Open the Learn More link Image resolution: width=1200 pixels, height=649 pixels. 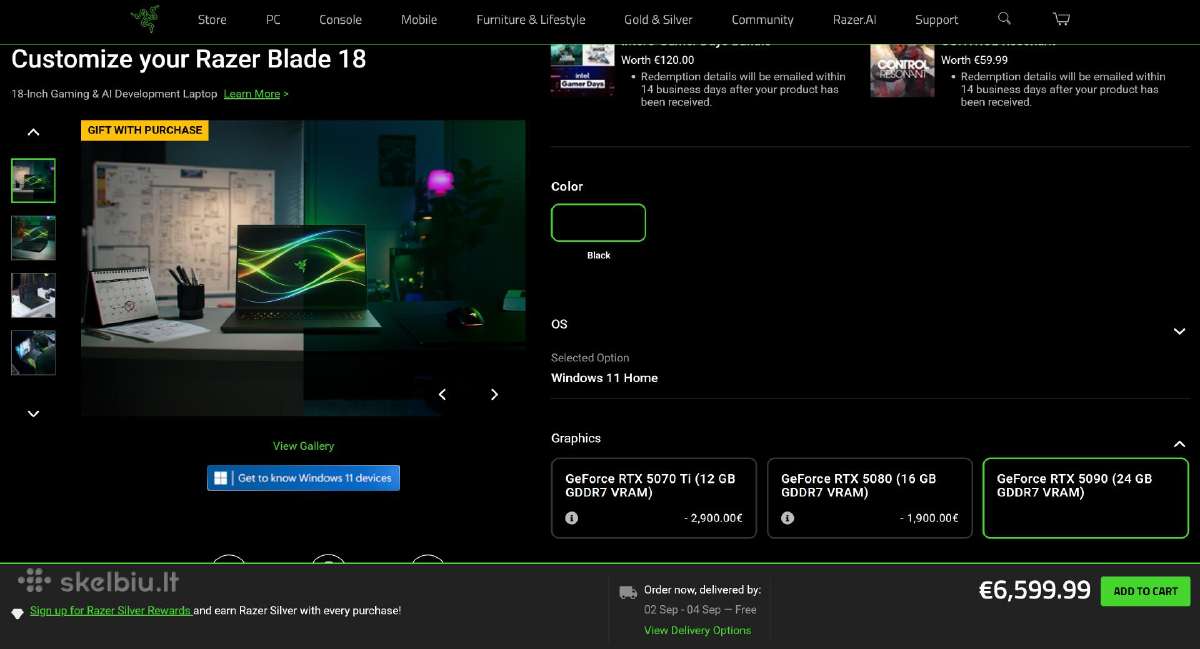252,94
